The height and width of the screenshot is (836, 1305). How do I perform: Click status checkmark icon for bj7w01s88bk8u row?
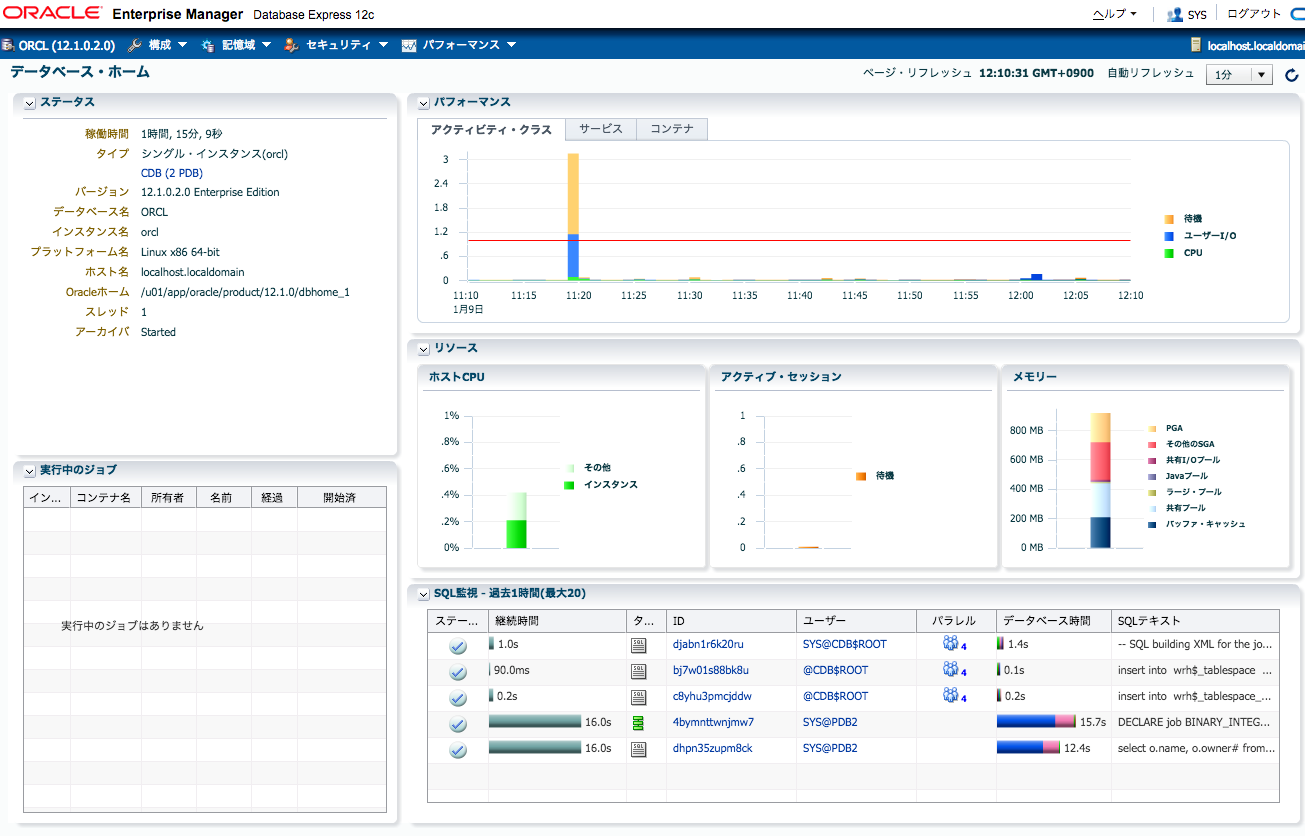point(458,672)
